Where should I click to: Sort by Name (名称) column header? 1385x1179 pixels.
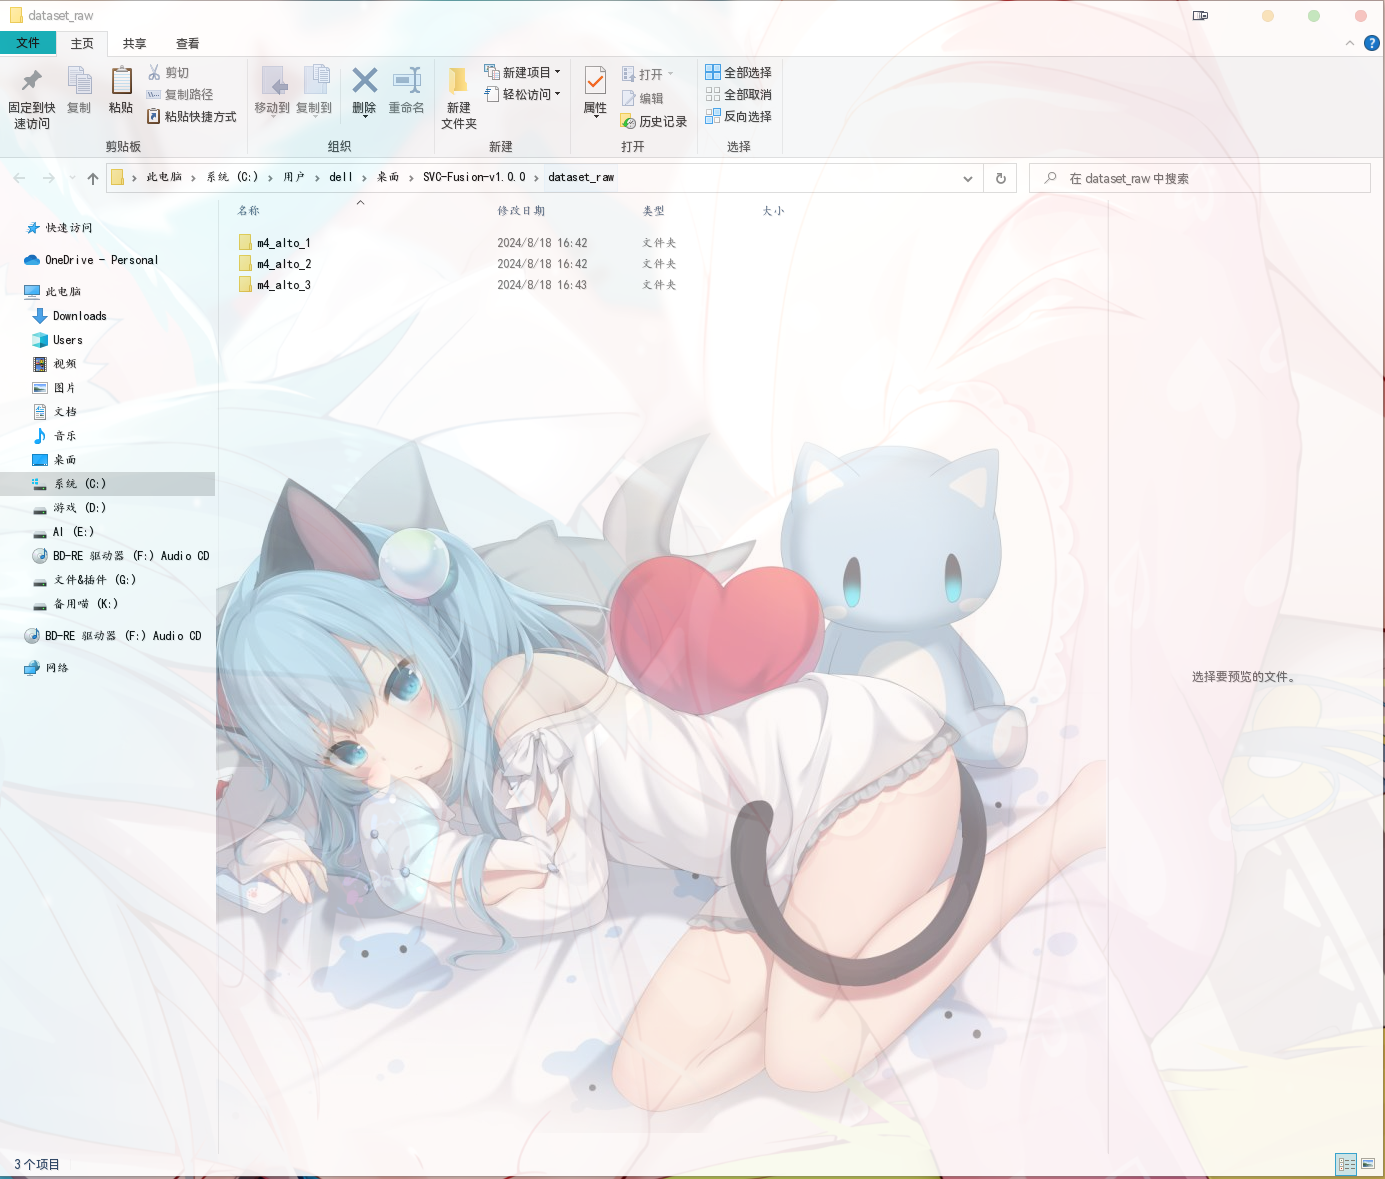[249, 211]
